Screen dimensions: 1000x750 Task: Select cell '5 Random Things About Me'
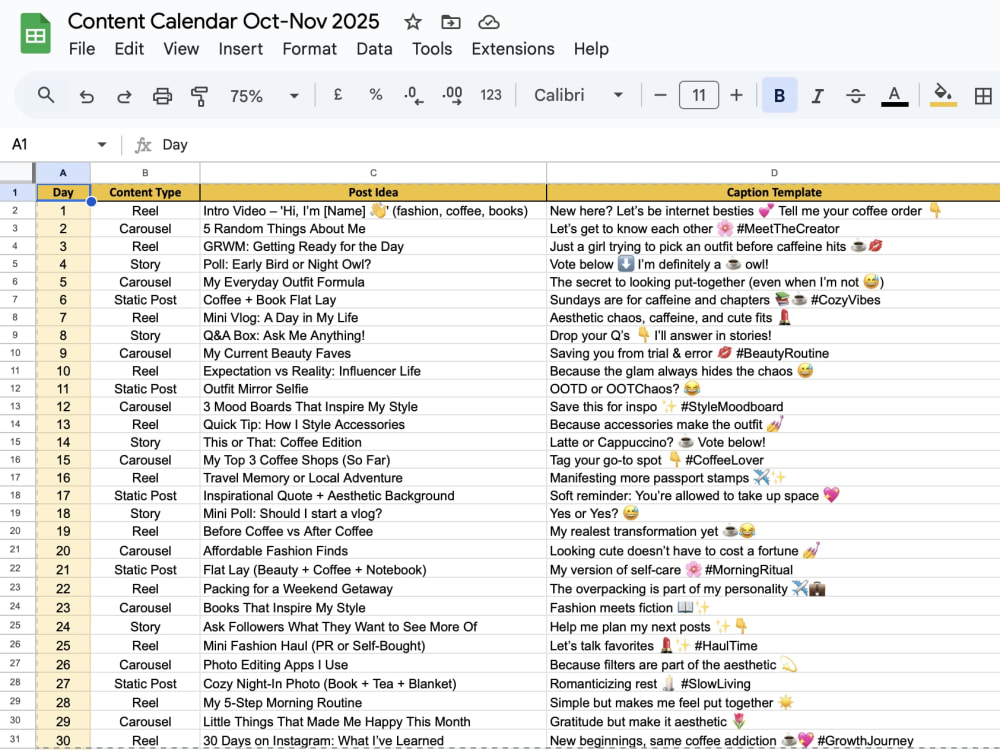point(373,228)
